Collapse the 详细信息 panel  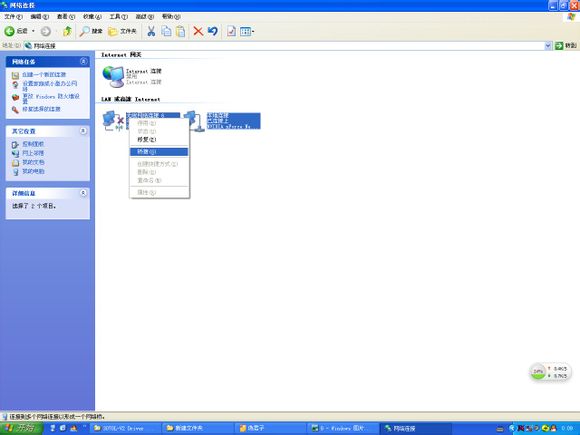(83, 193)
